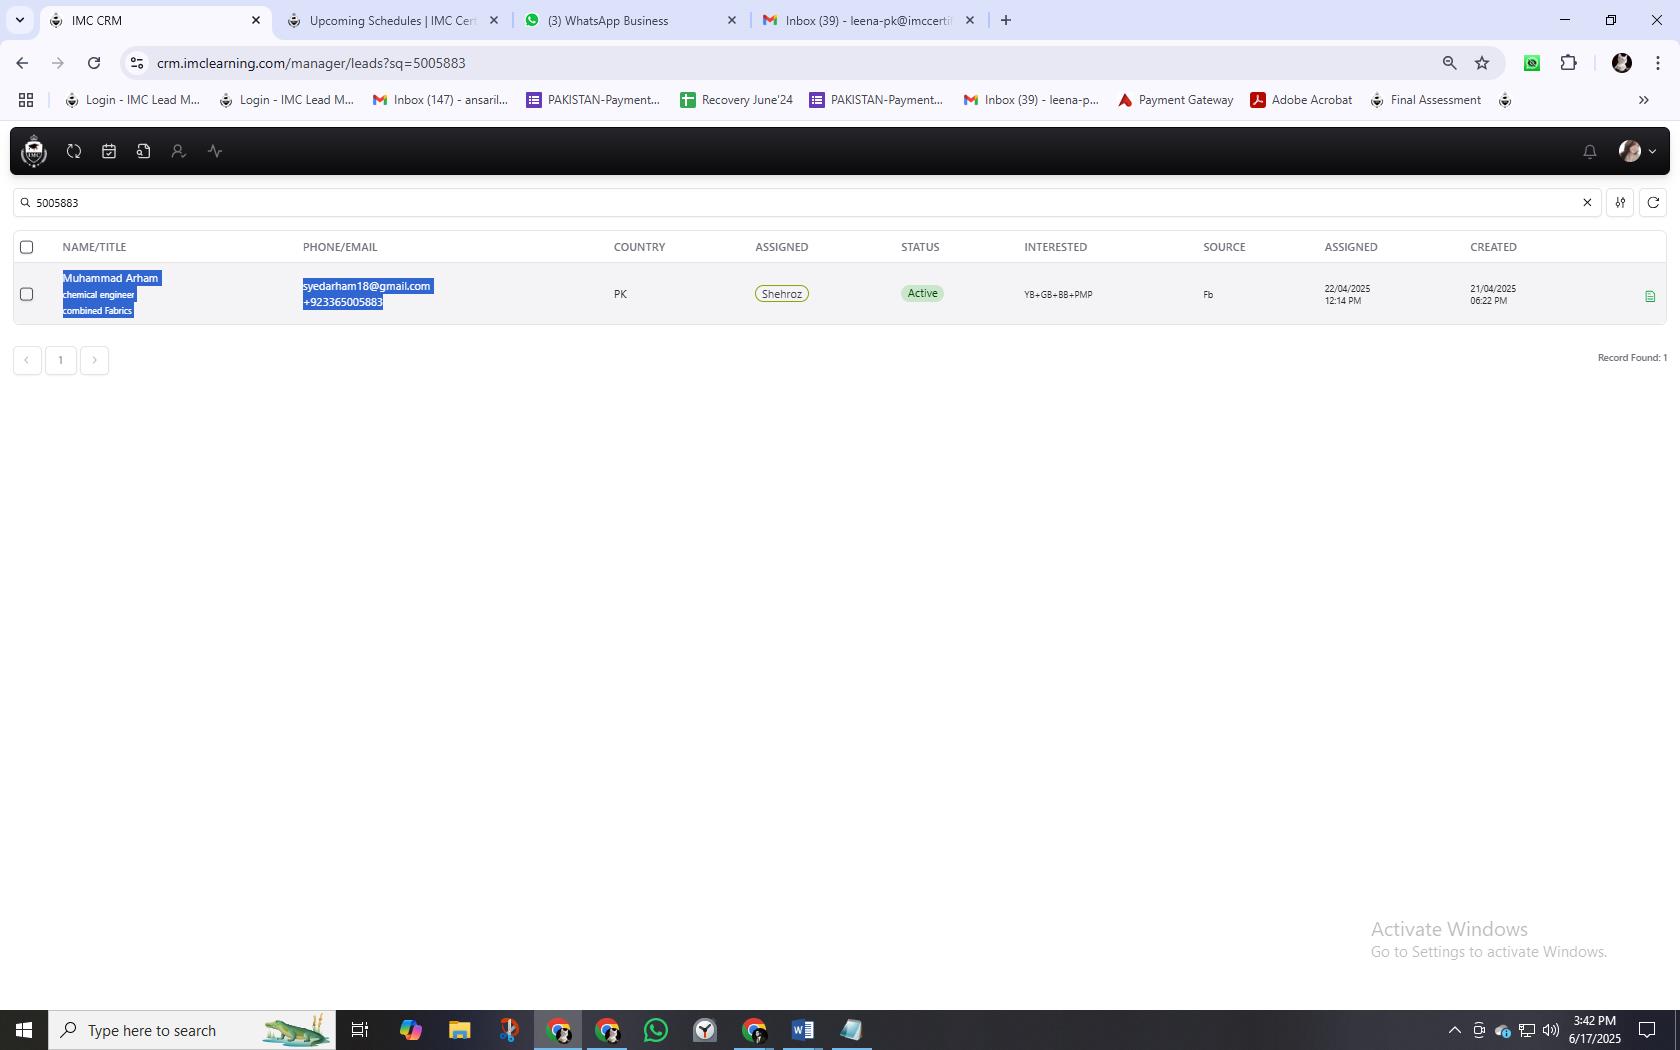Open the bookmarks apps grid icon
Screen dimensions: 1680x1050
point(26,100)
